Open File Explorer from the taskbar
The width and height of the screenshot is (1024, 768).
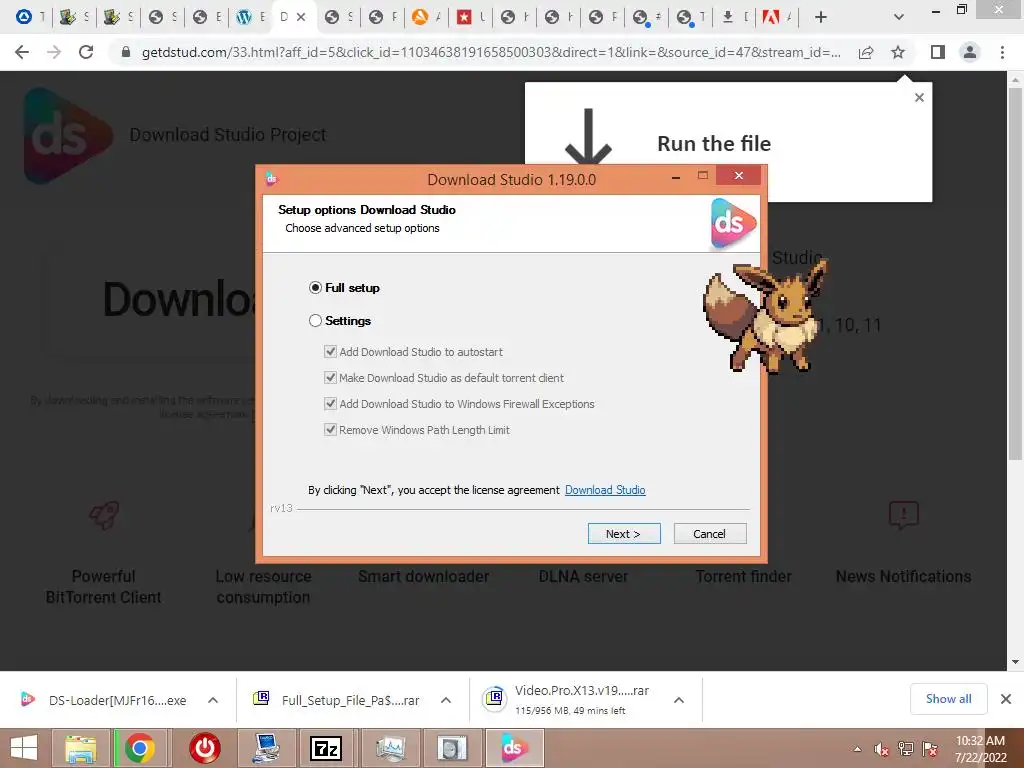[x=80, y=748]
